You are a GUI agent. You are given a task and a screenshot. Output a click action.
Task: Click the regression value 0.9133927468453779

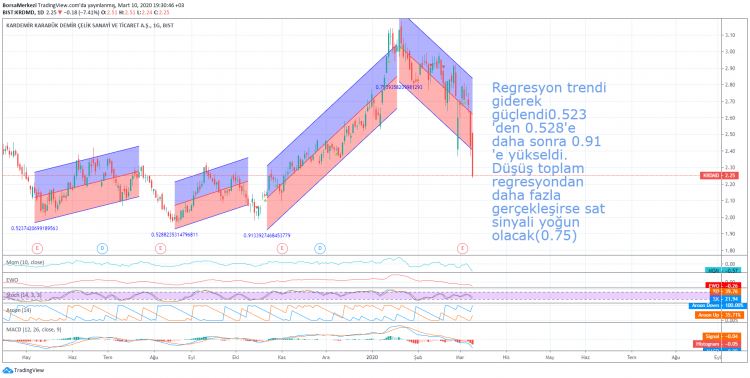point(267,235)
